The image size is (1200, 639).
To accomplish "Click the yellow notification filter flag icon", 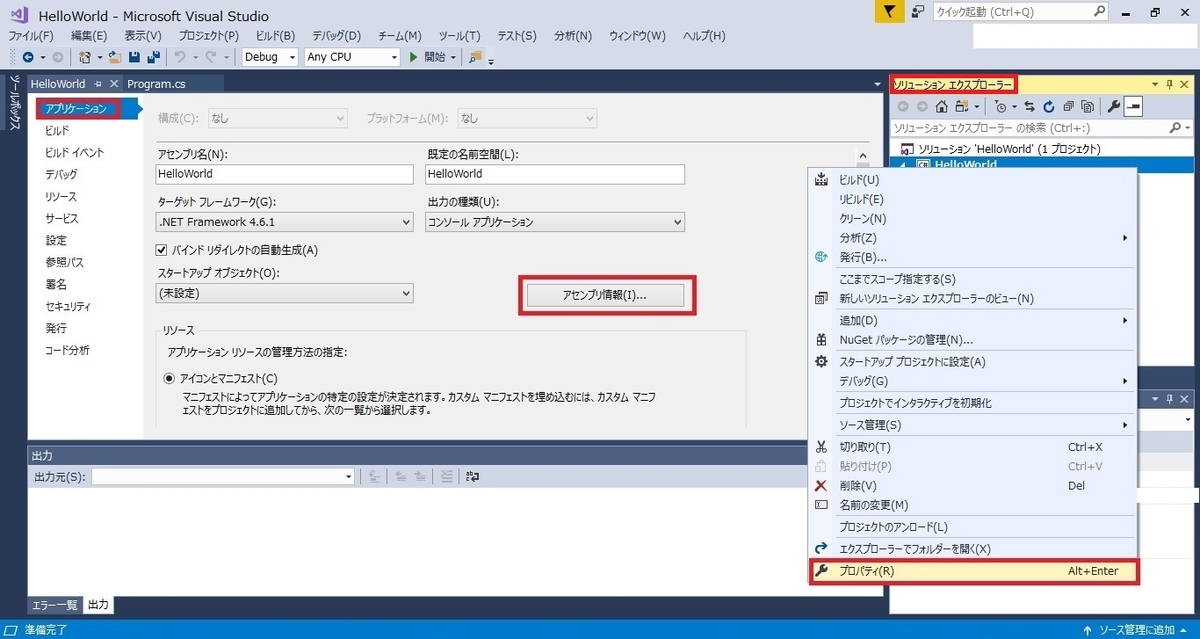I will point(889,12).
